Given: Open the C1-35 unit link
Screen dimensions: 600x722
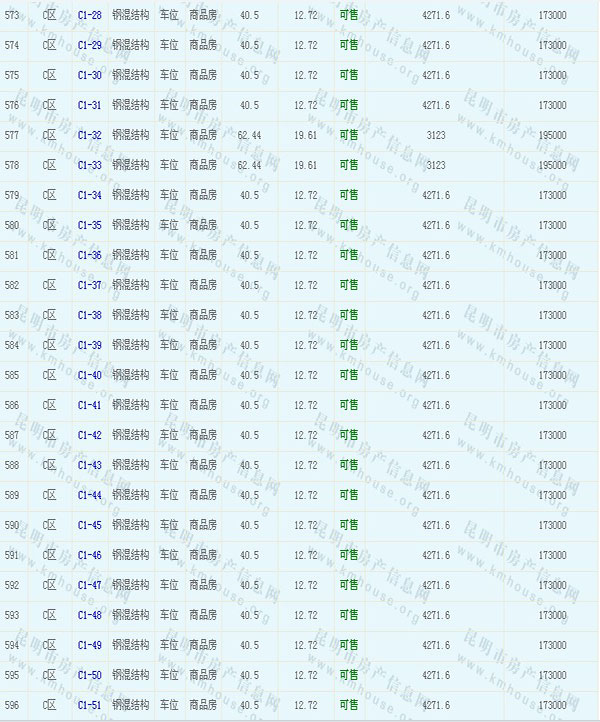Looking at the screenshot, I should (x=89, y=225).
